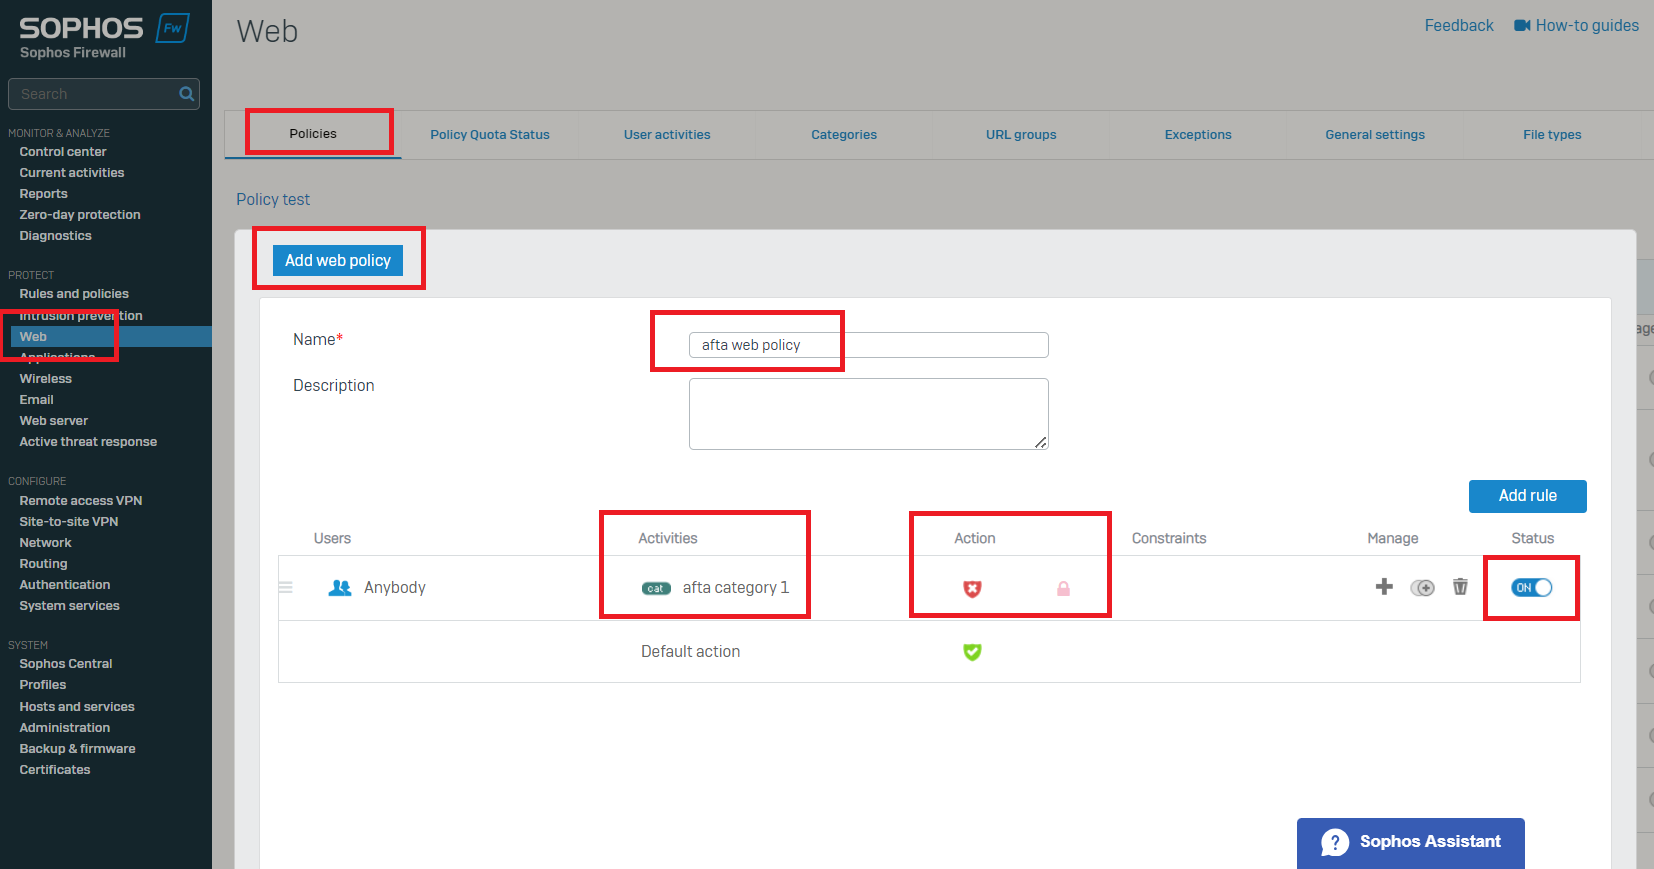1654x869 pixels.
Task: Go to Rules and policies
Action: [74, 294]
